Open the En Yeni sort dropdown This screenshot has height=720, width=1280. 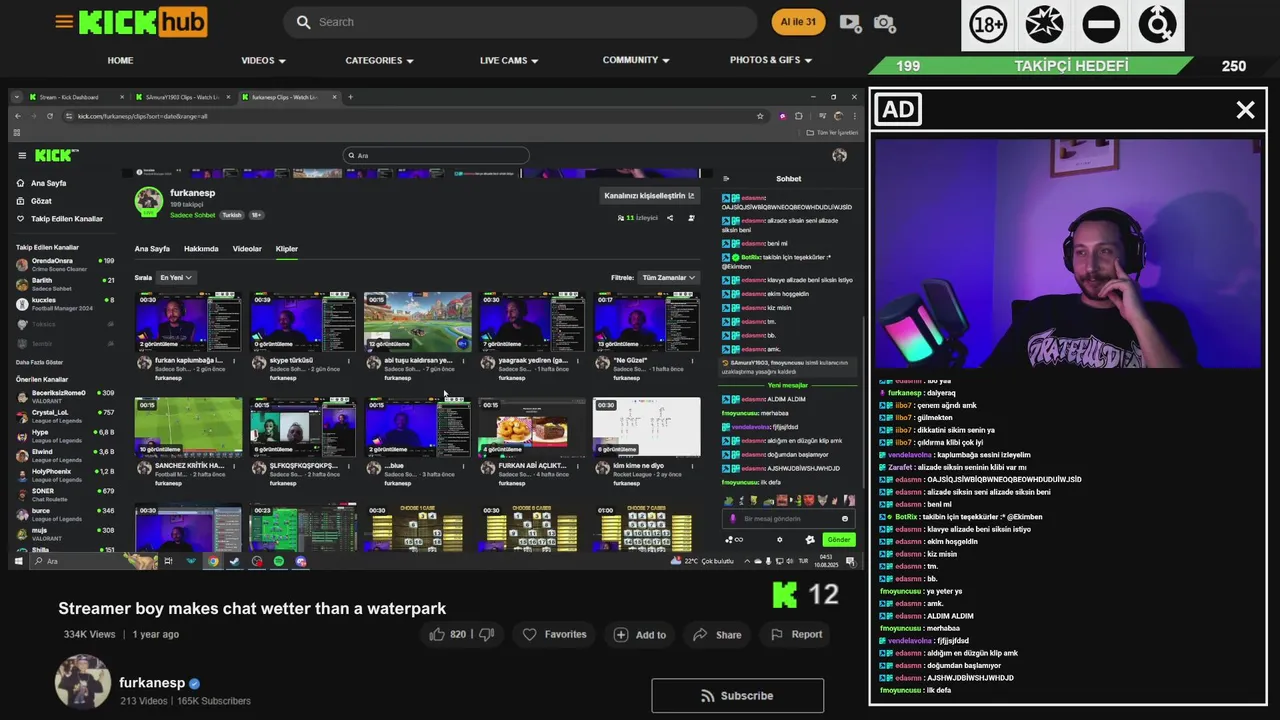pos(176,277)
